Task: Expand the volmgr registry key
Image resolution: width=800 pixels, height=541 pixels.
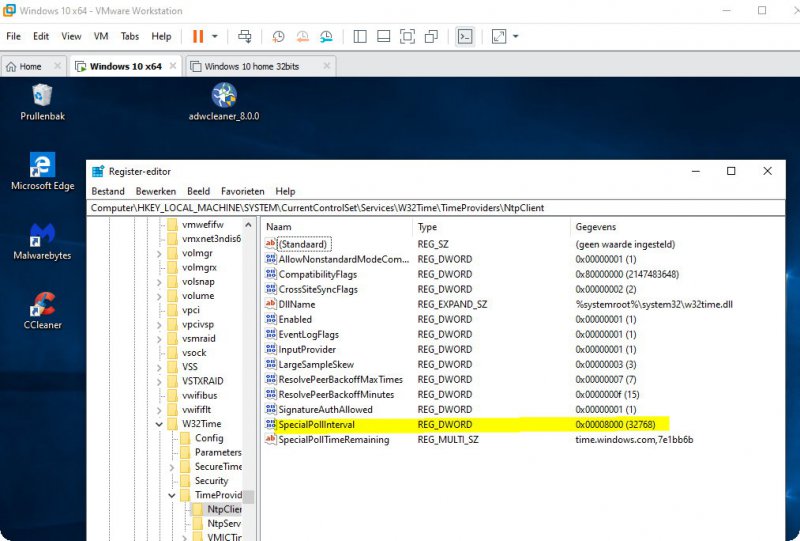Action: coord(160,254)
